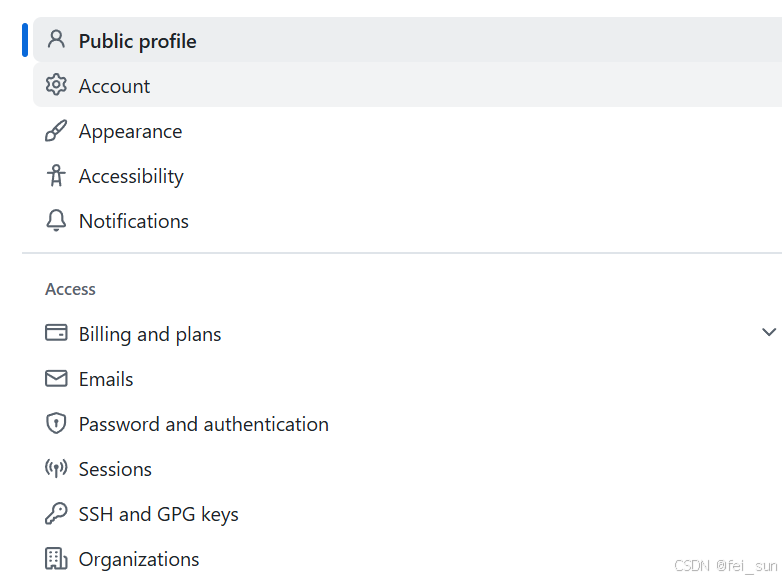Click the person icon beside Public profile
782x579 pixels.
(x=56, y=40)
